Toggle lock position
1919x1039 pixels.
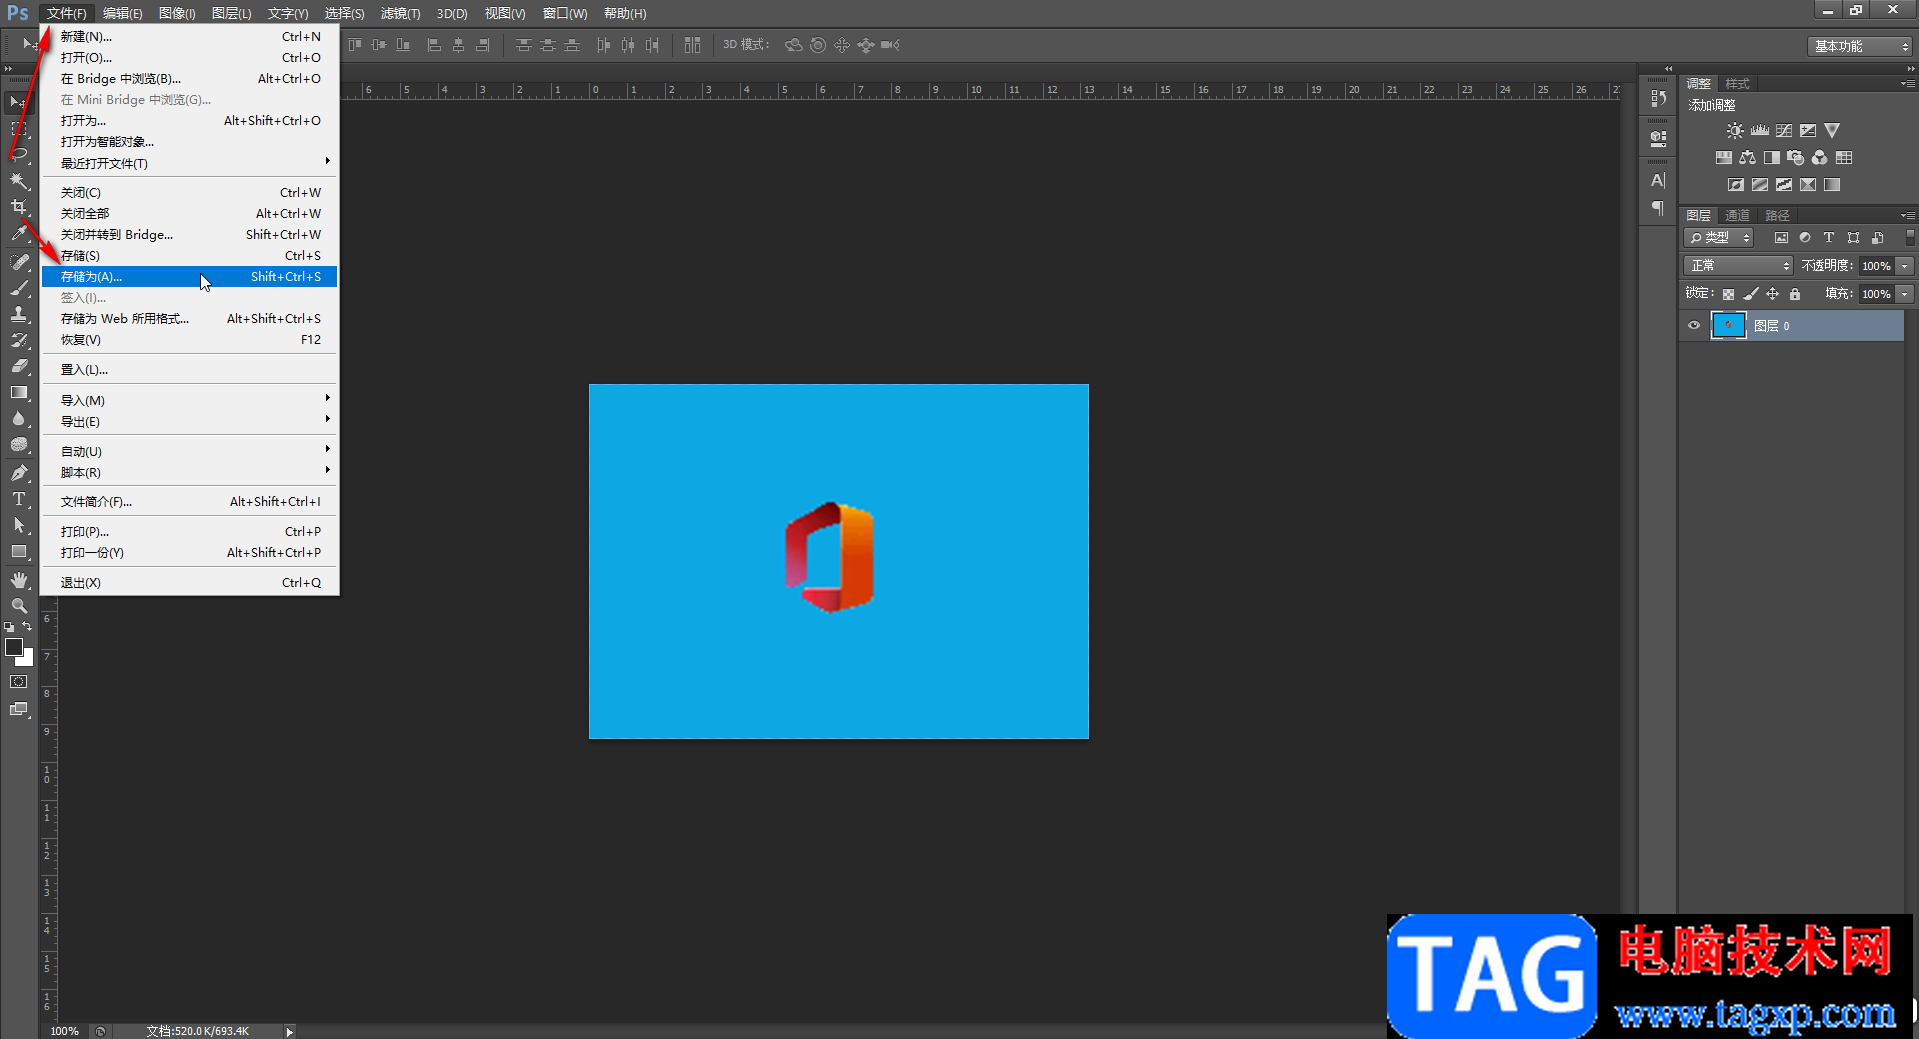(x=1772, y=294)
